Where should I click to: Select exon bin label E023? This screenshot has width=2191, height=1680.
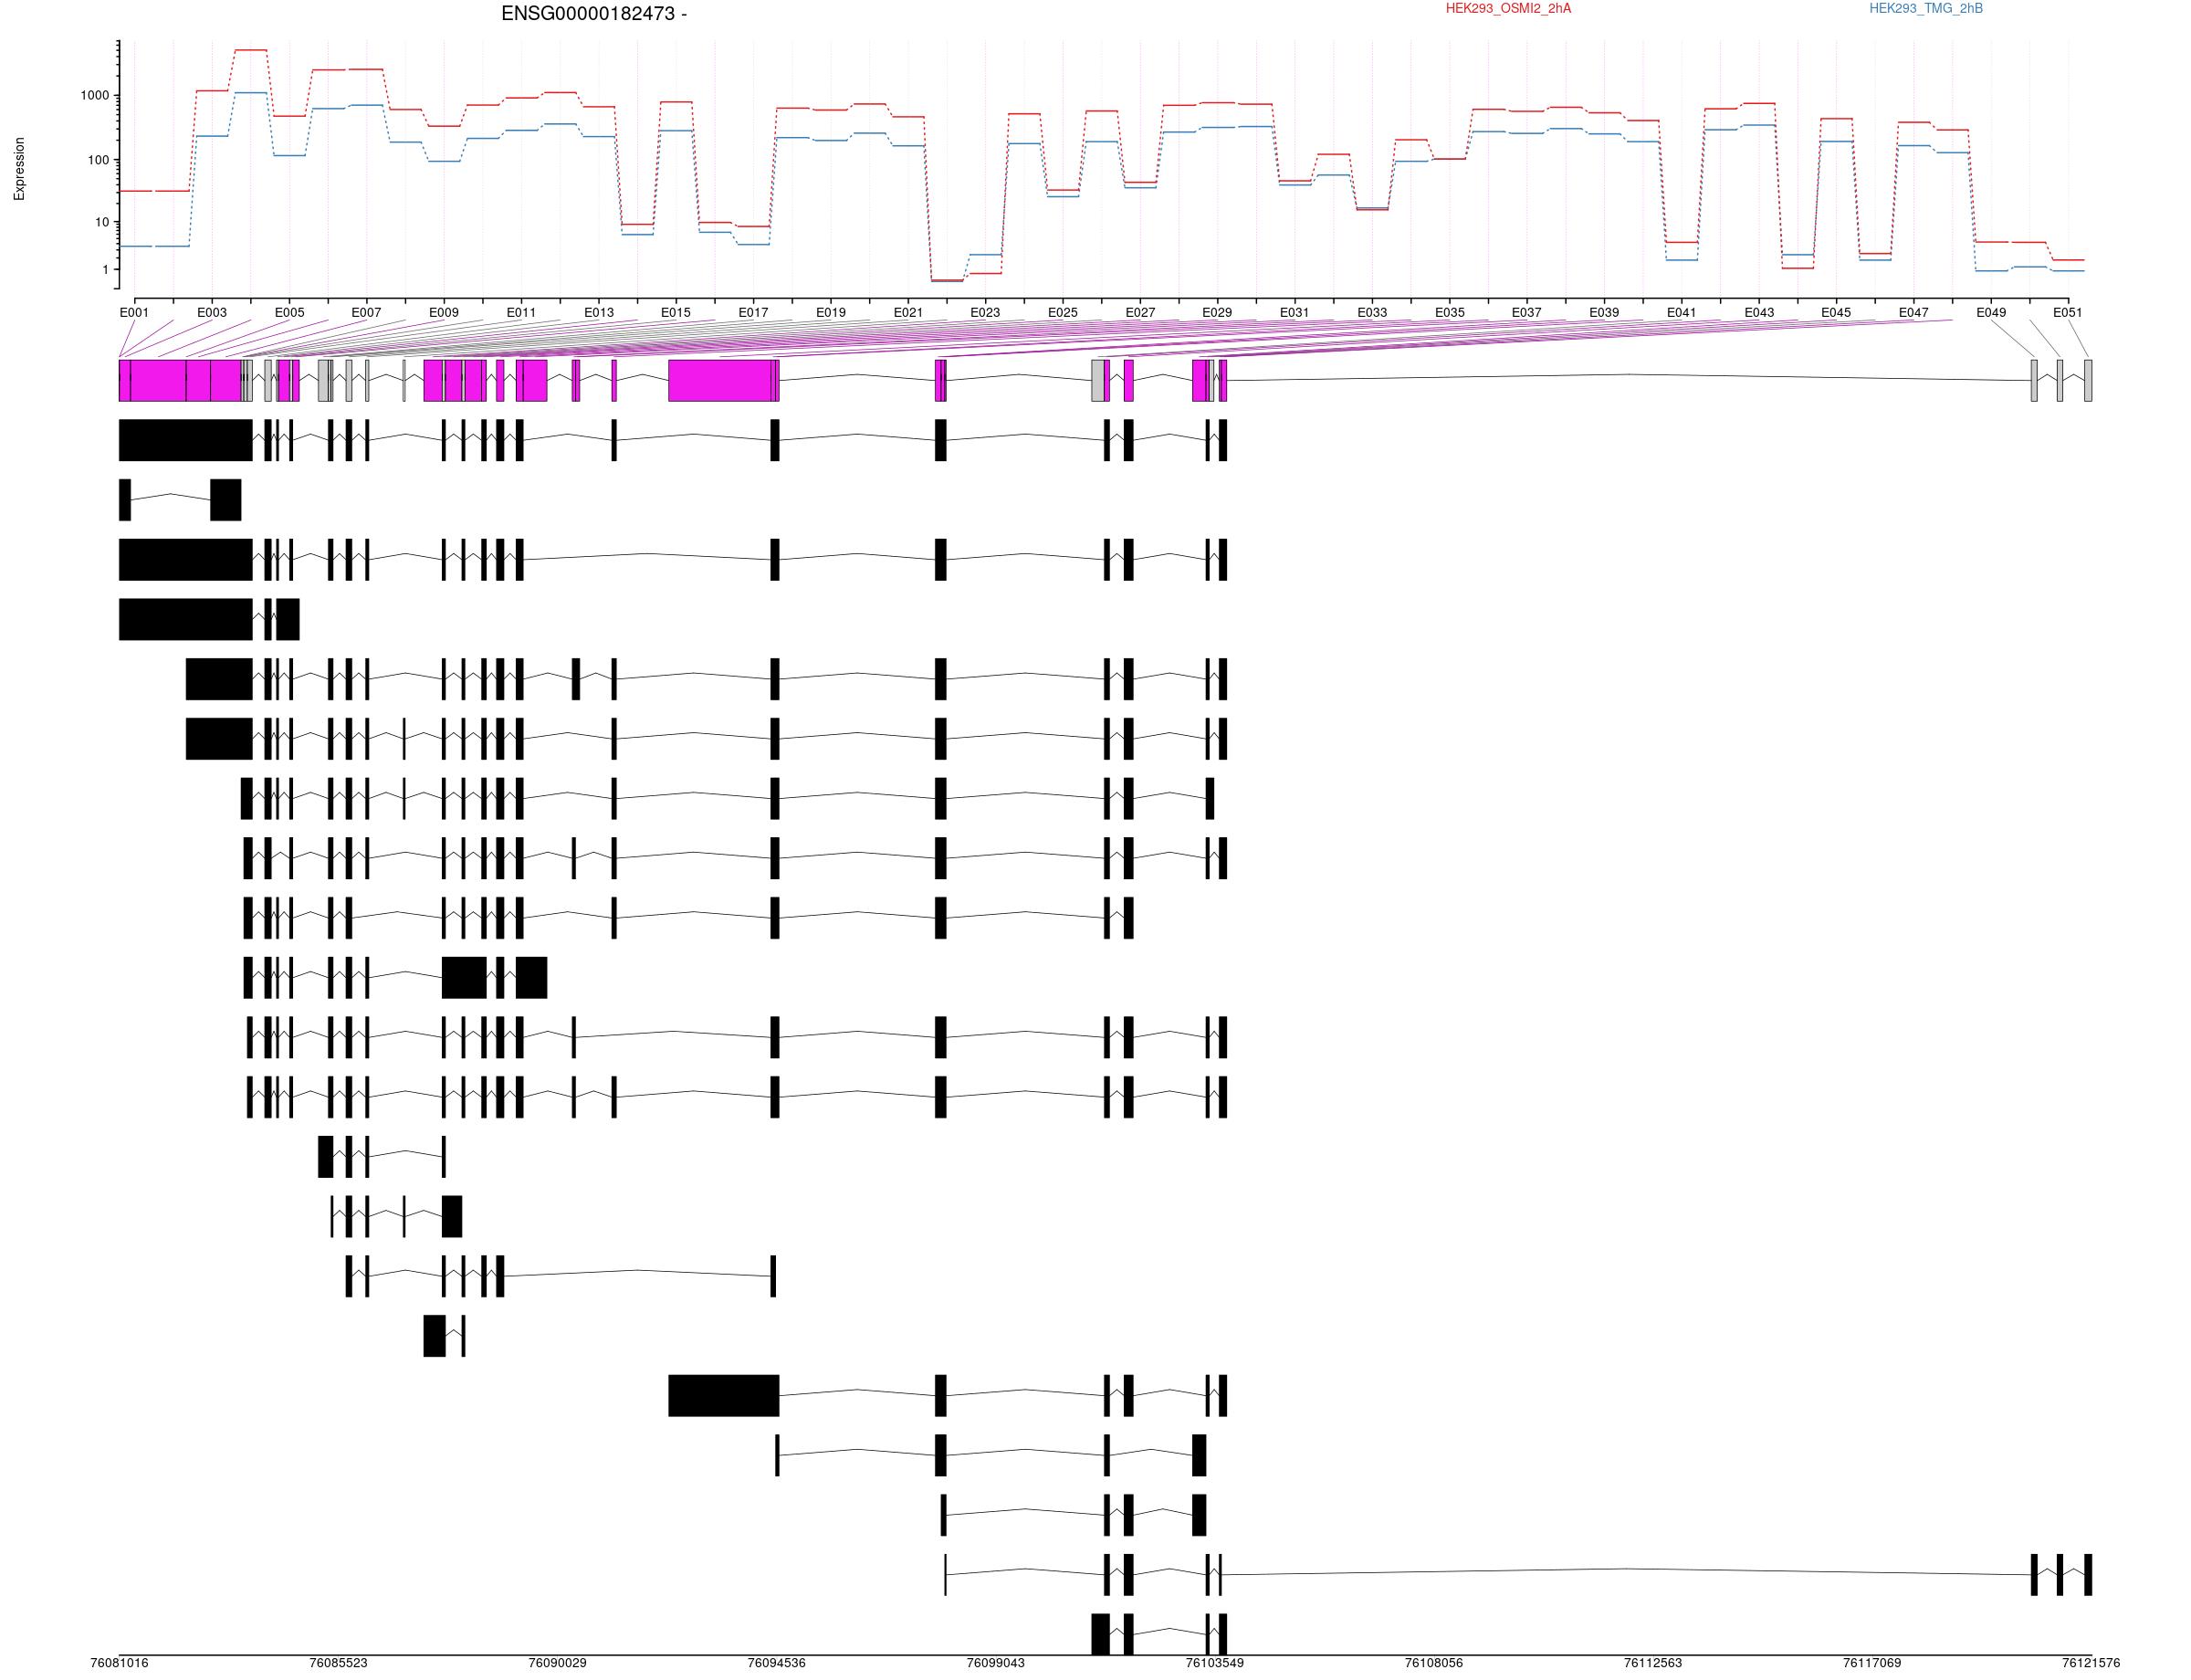[985, 312]
